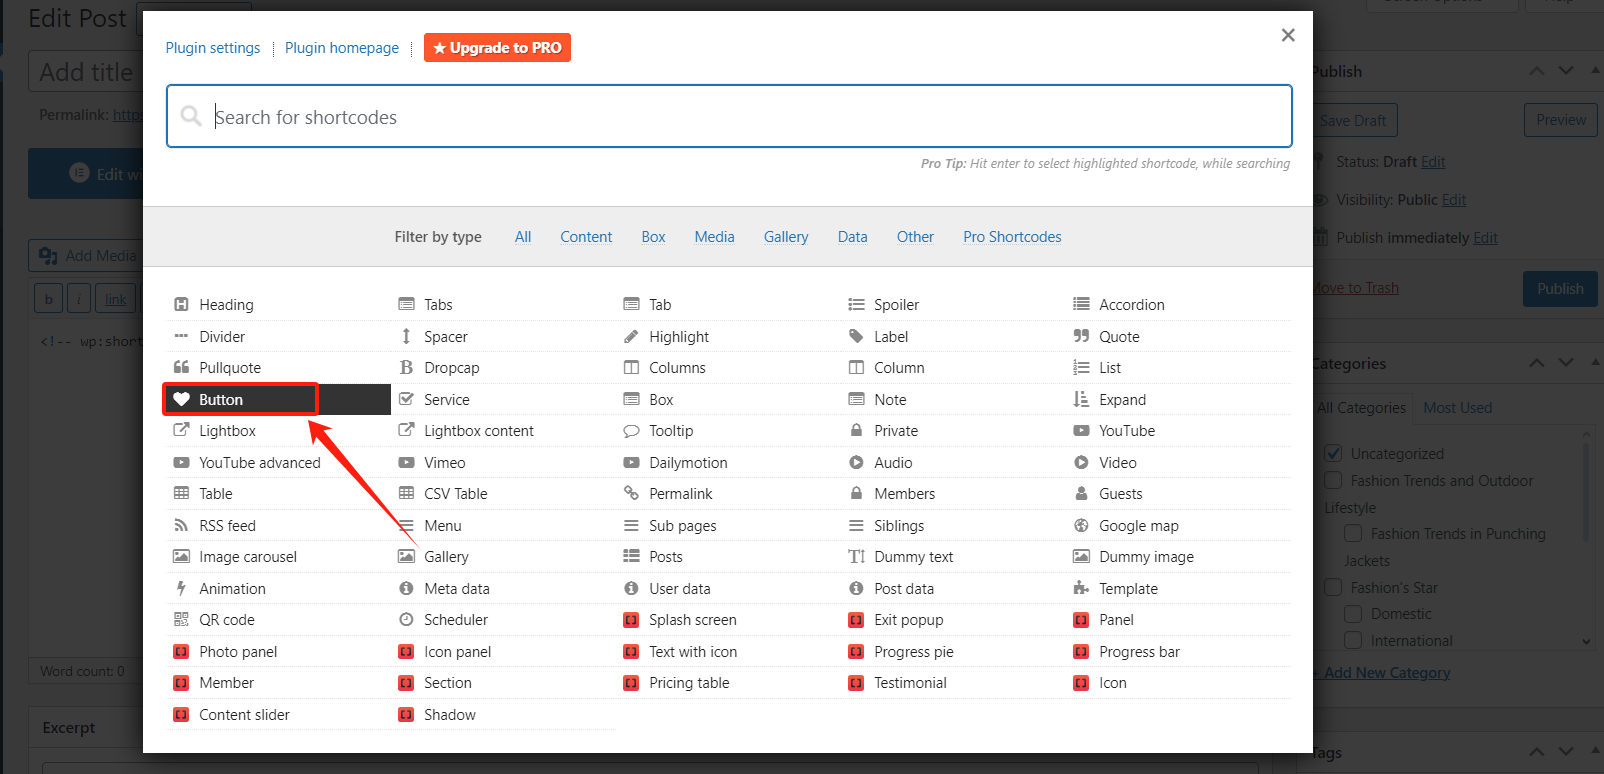Click the Private shortcode lock icon

coord(856,431)
